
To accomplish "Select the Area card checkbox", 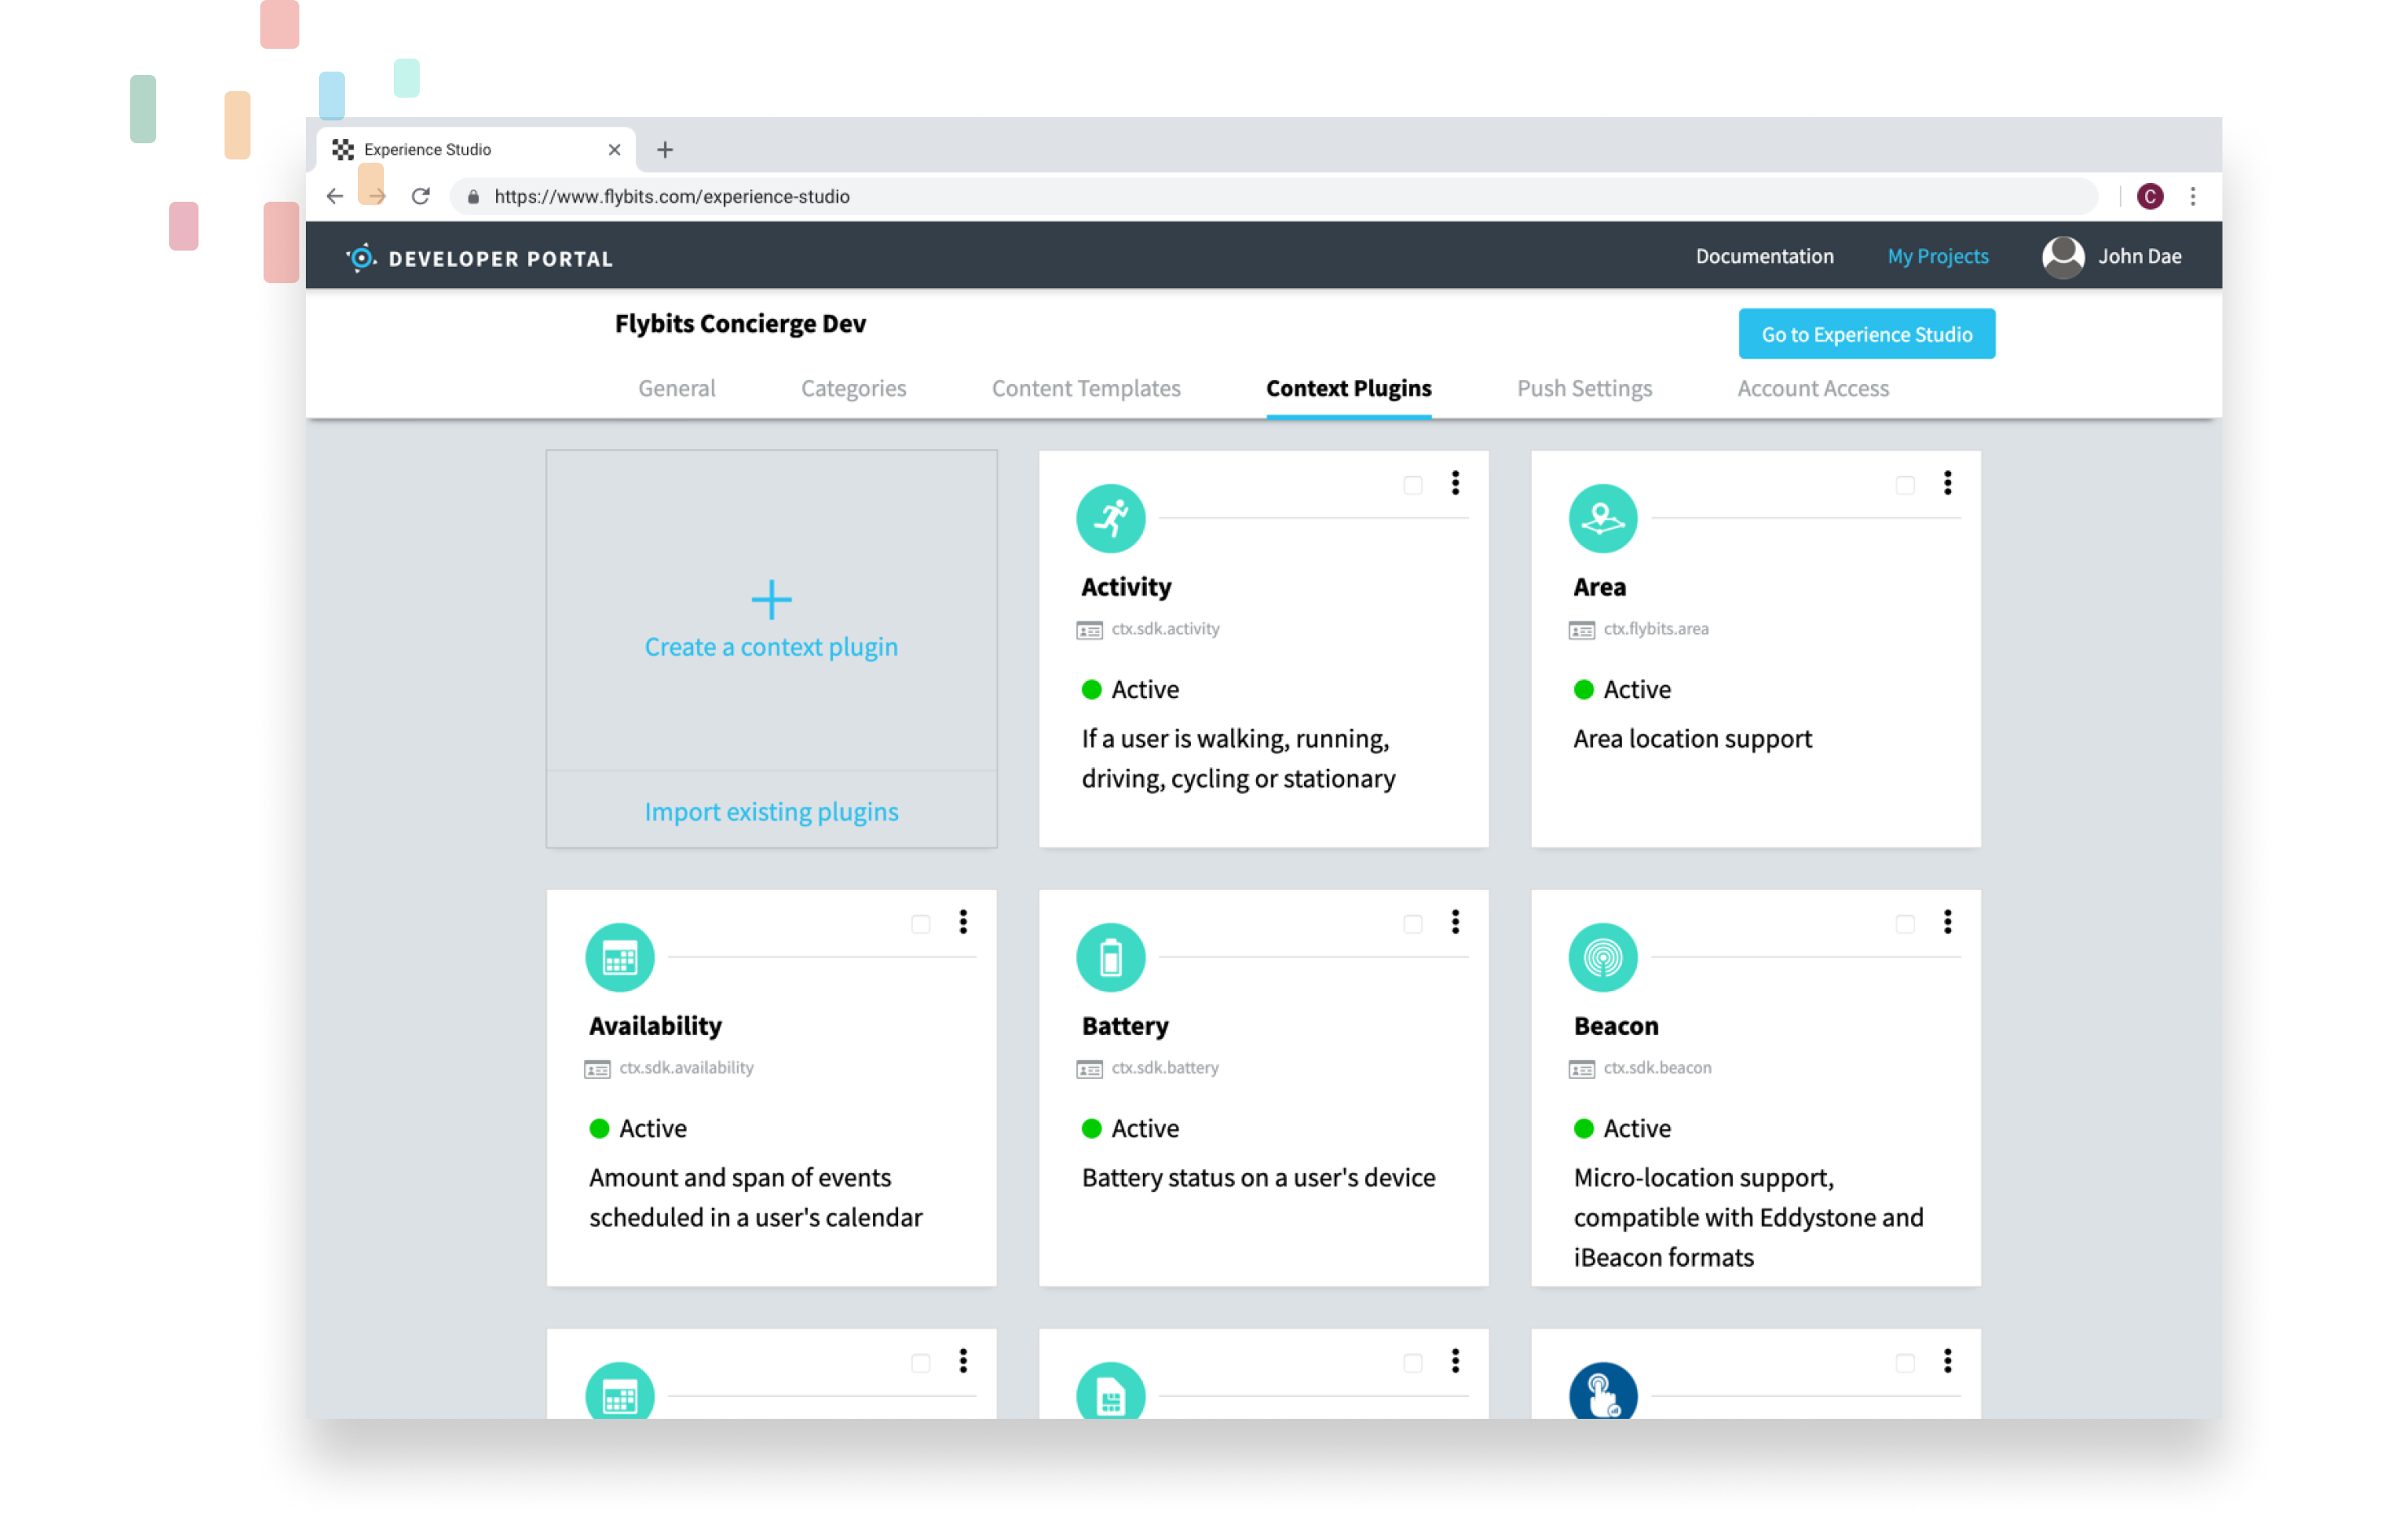I will [1904, 485].
